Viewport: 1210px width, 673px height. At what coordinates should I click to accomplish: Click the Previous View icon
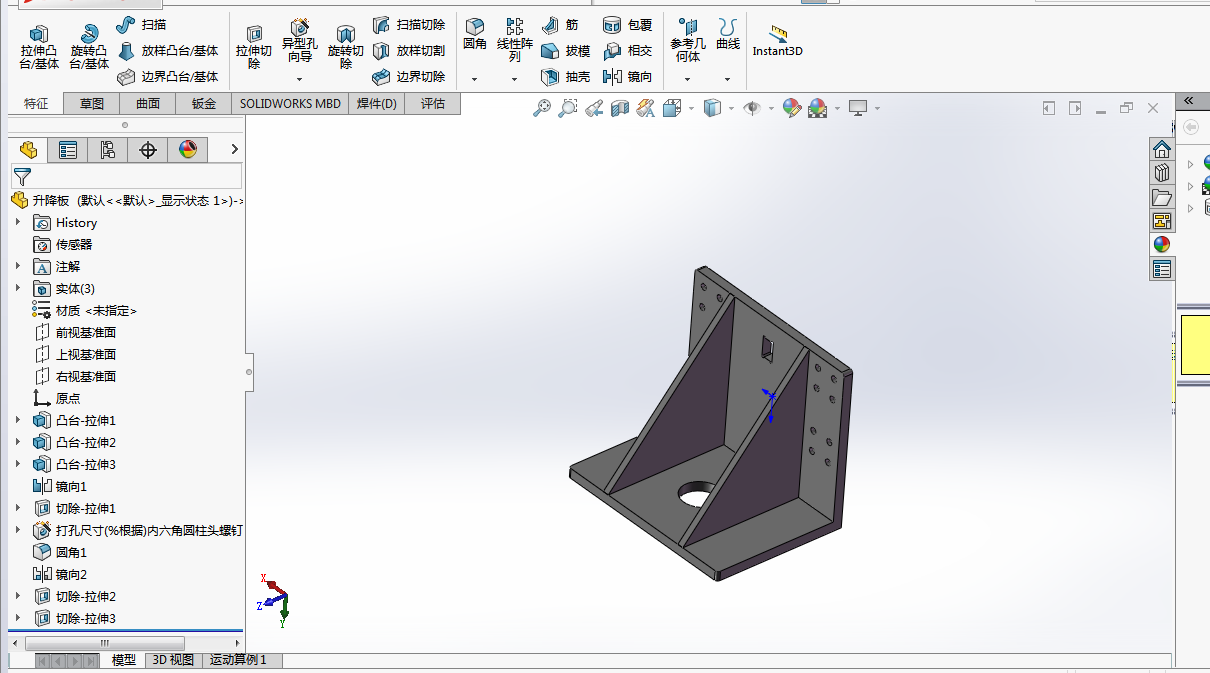[x=594, y=108]
